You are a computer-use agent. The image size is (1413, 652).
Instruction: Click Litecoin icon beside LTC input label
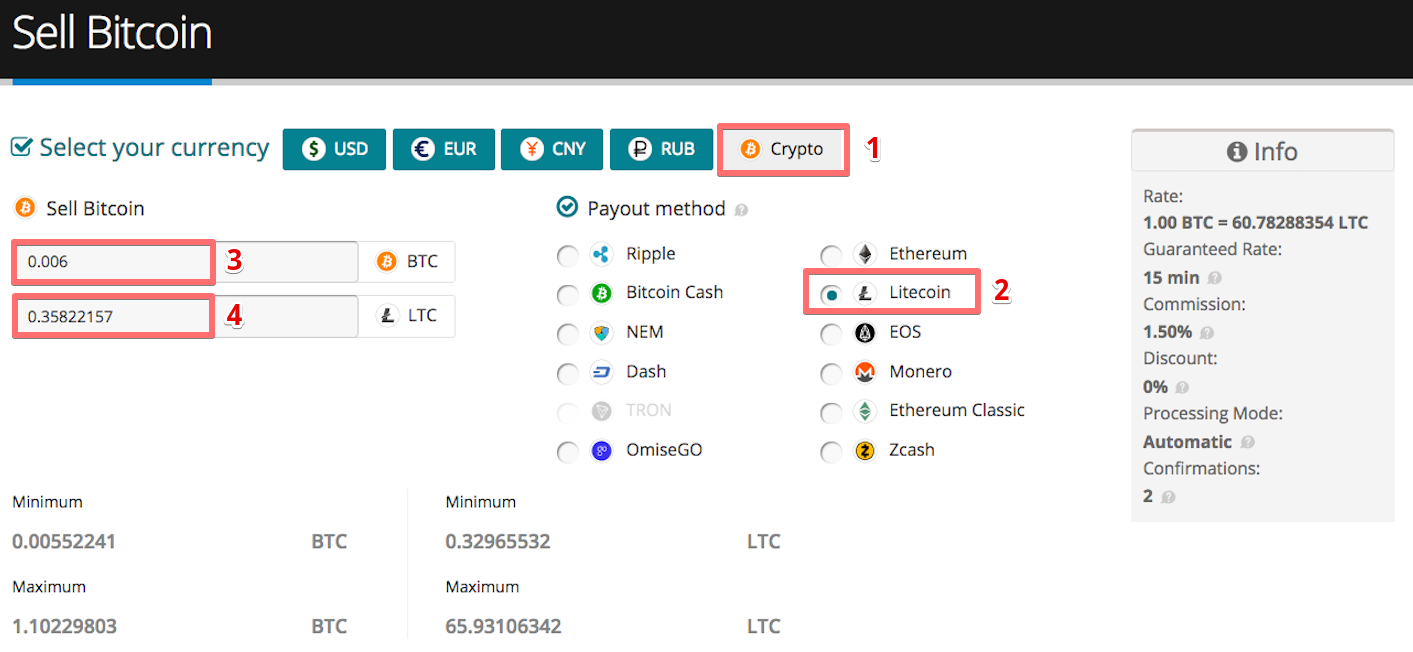coord(386,316)
